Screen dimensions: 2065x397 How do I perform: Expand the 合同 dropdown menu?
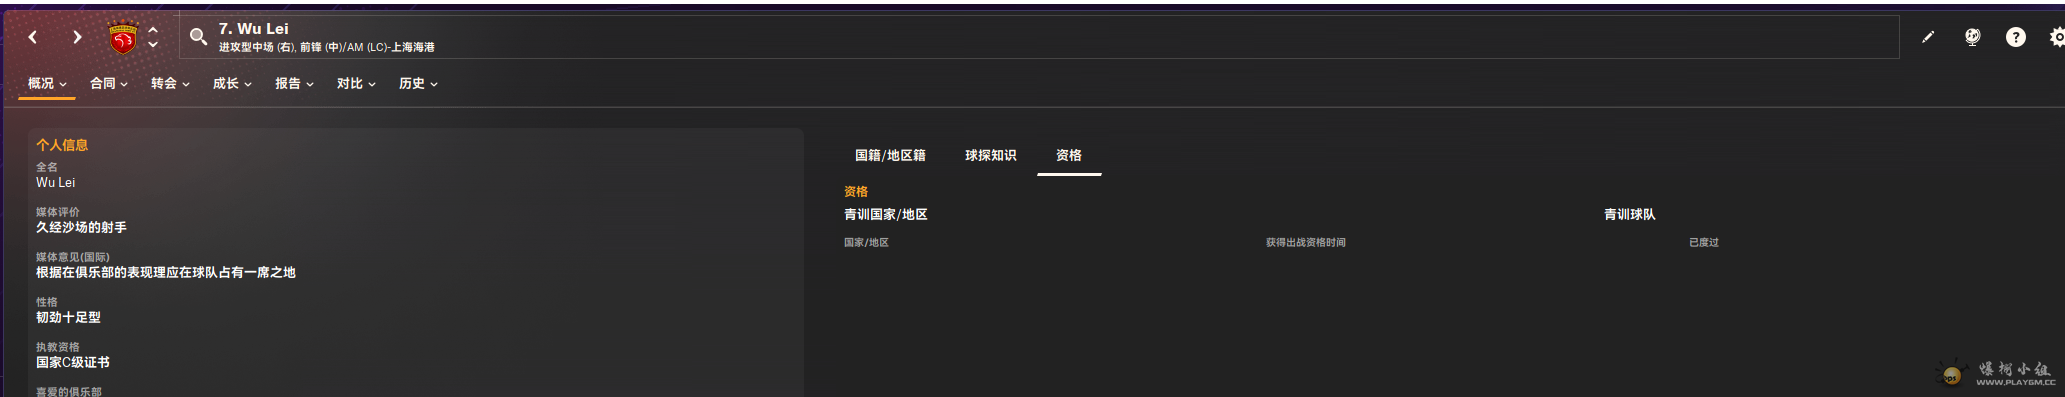pyautogui.click(x=109, y=84)
